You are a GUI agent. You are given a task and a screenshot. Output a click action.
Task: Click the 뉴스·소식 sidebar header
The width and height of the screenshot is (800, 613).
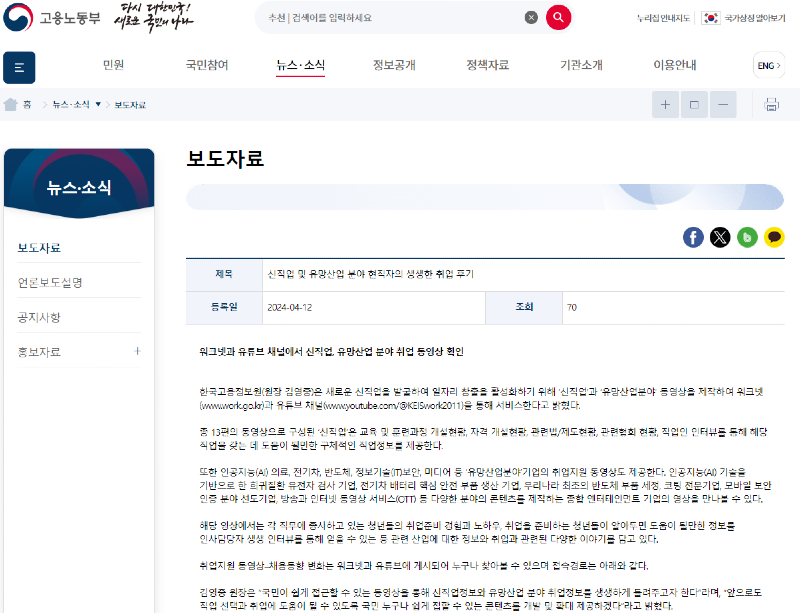click(79, 187)
